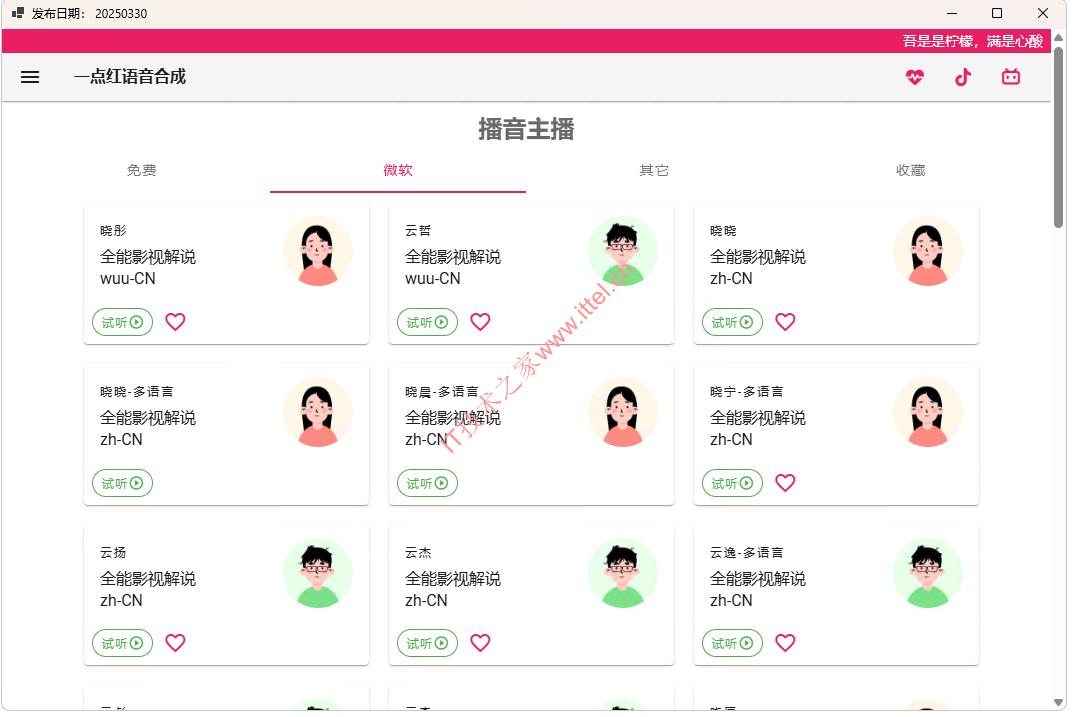The image size is (1074, 717).
Task: Click the 云逸-多语言 voice name
Action: pos(747,553)
